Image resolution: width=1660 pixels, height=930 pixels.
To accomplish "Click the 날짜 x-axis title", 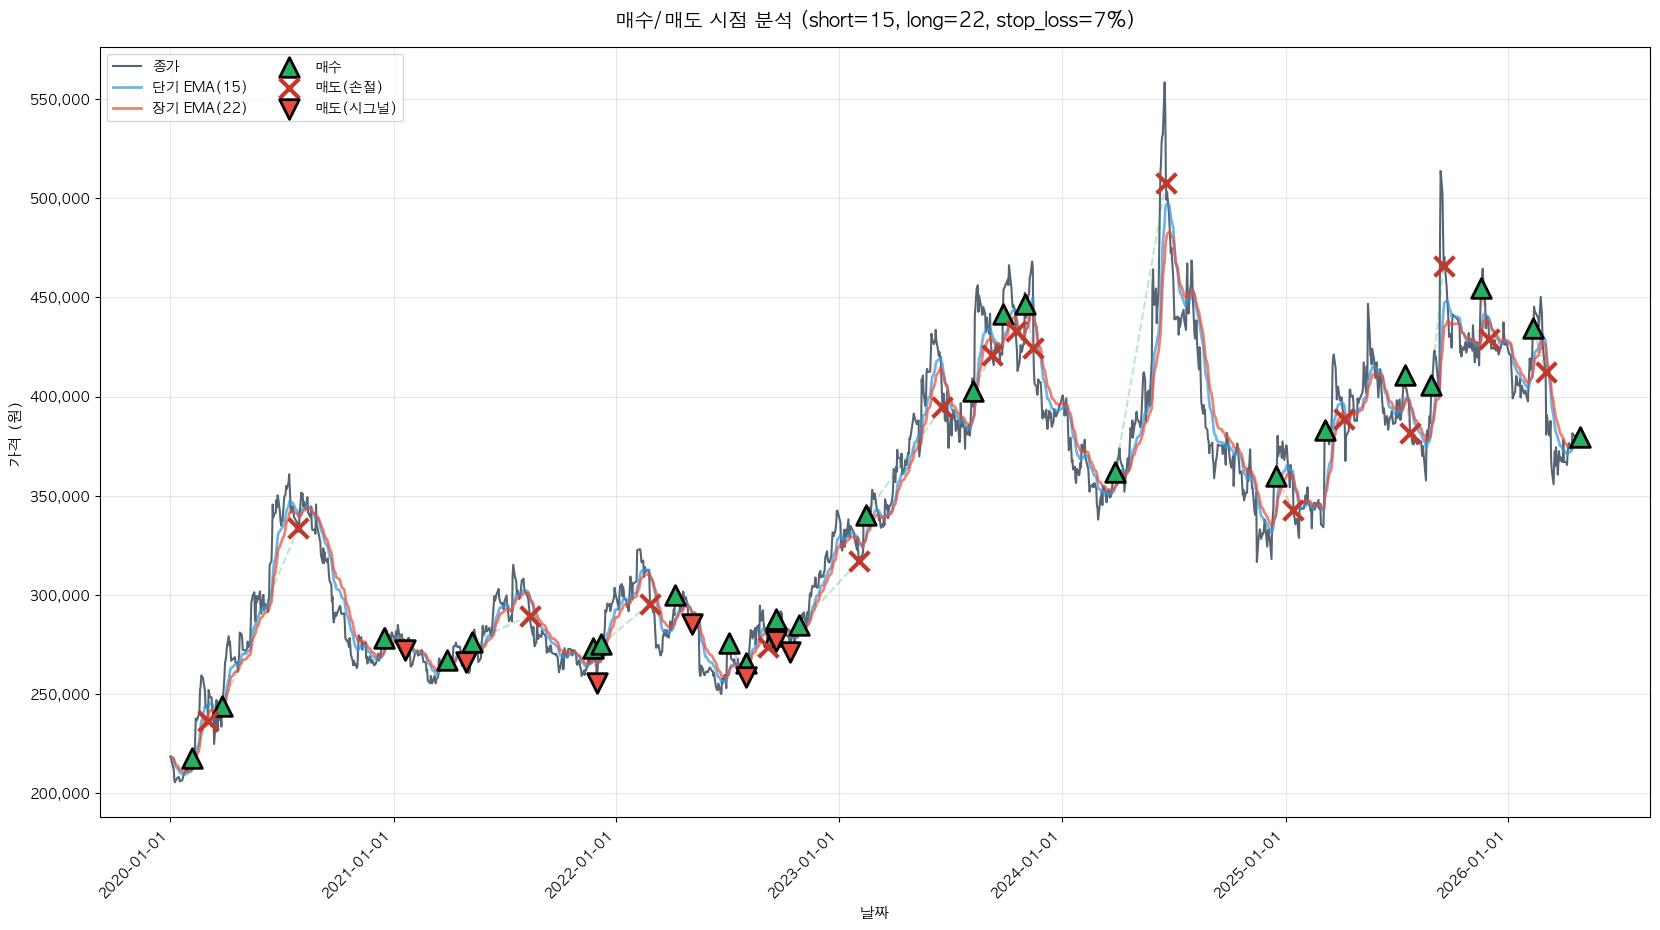I will (x=874, y=912).
